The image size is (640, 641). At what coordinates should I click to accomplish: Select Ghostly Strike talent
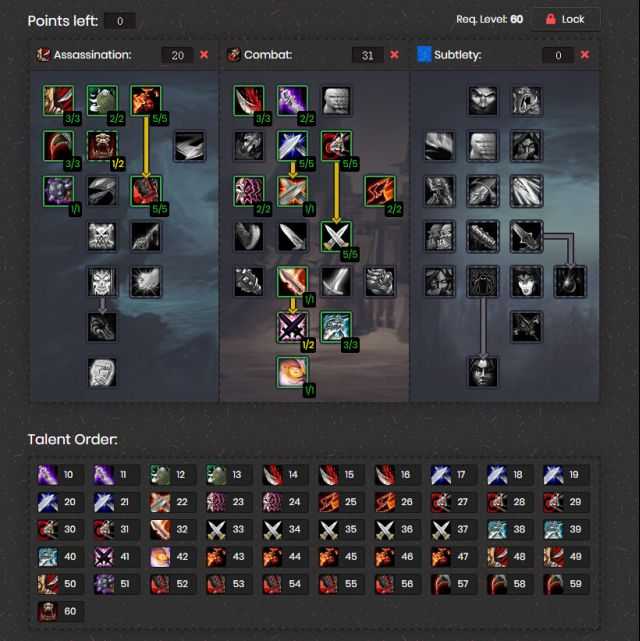coord(483,191)
